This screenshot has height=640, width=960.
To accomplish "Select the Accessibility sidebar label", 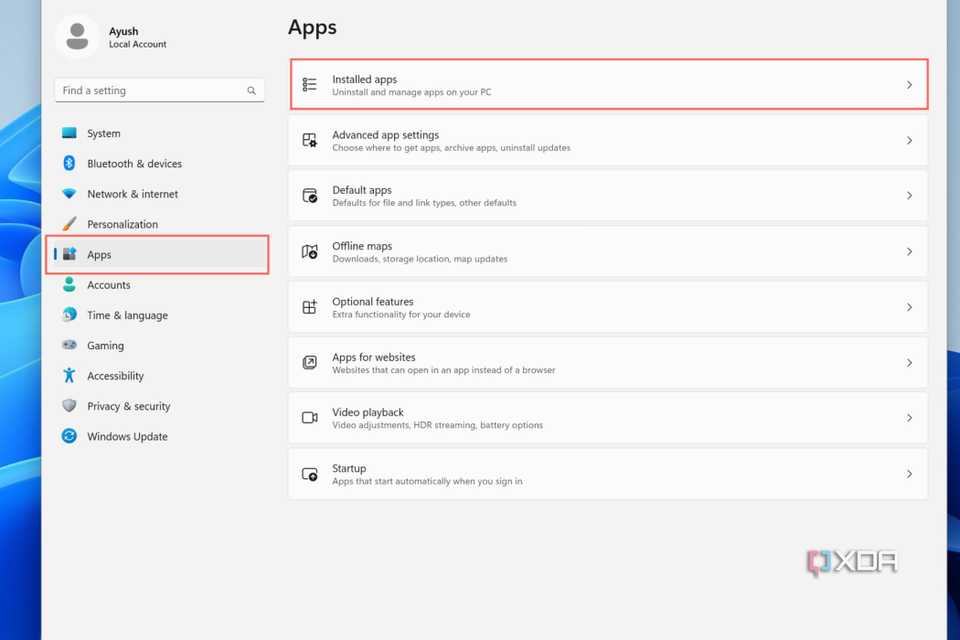I will pos(115,376).
